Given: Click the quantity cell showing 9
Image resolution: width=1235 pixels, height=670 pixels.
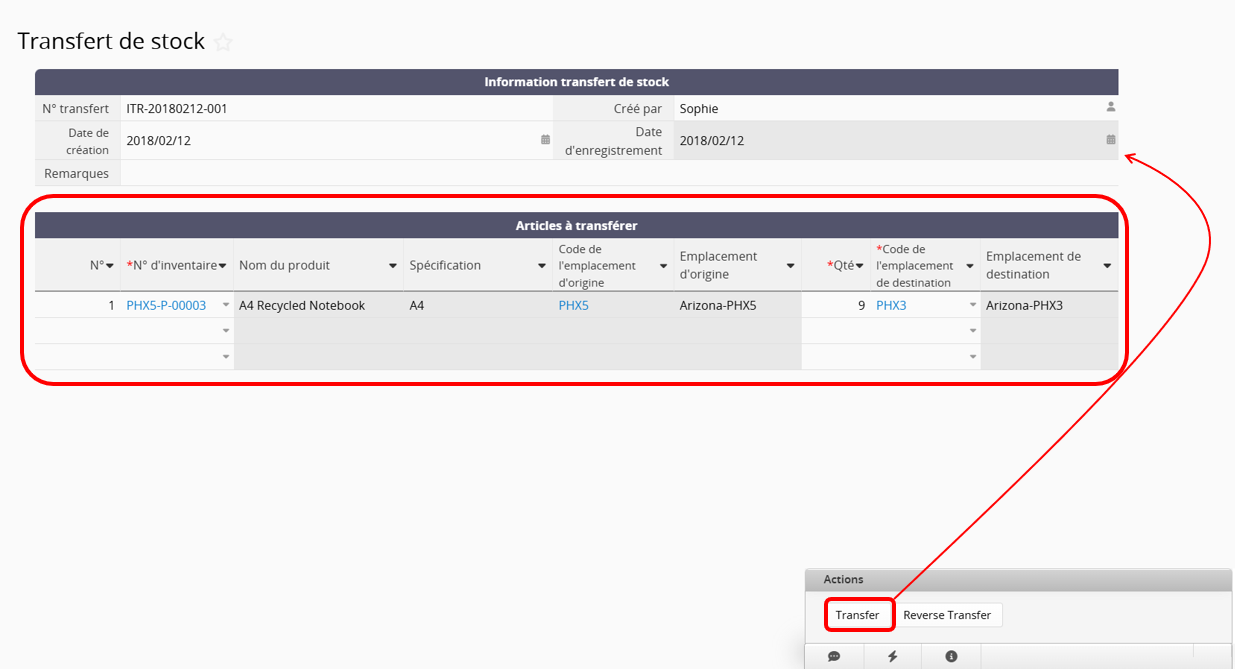Looking at the screenshot, I should [x=835, y=306].
